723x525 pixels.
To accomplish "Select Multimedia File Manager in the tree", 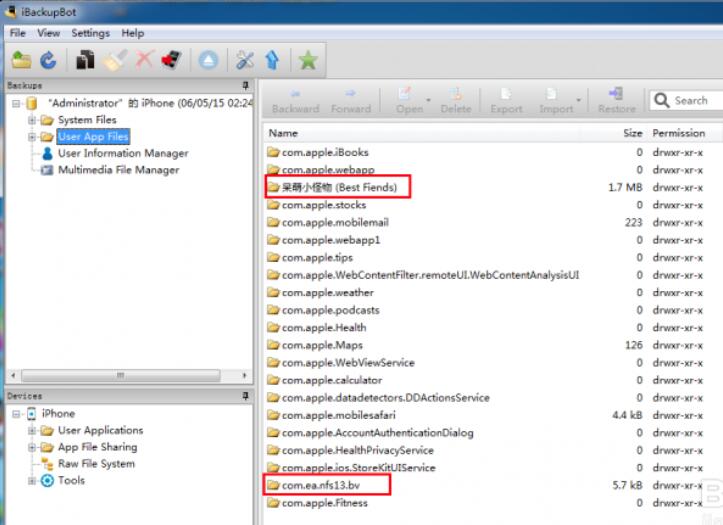I will [119, 170].
